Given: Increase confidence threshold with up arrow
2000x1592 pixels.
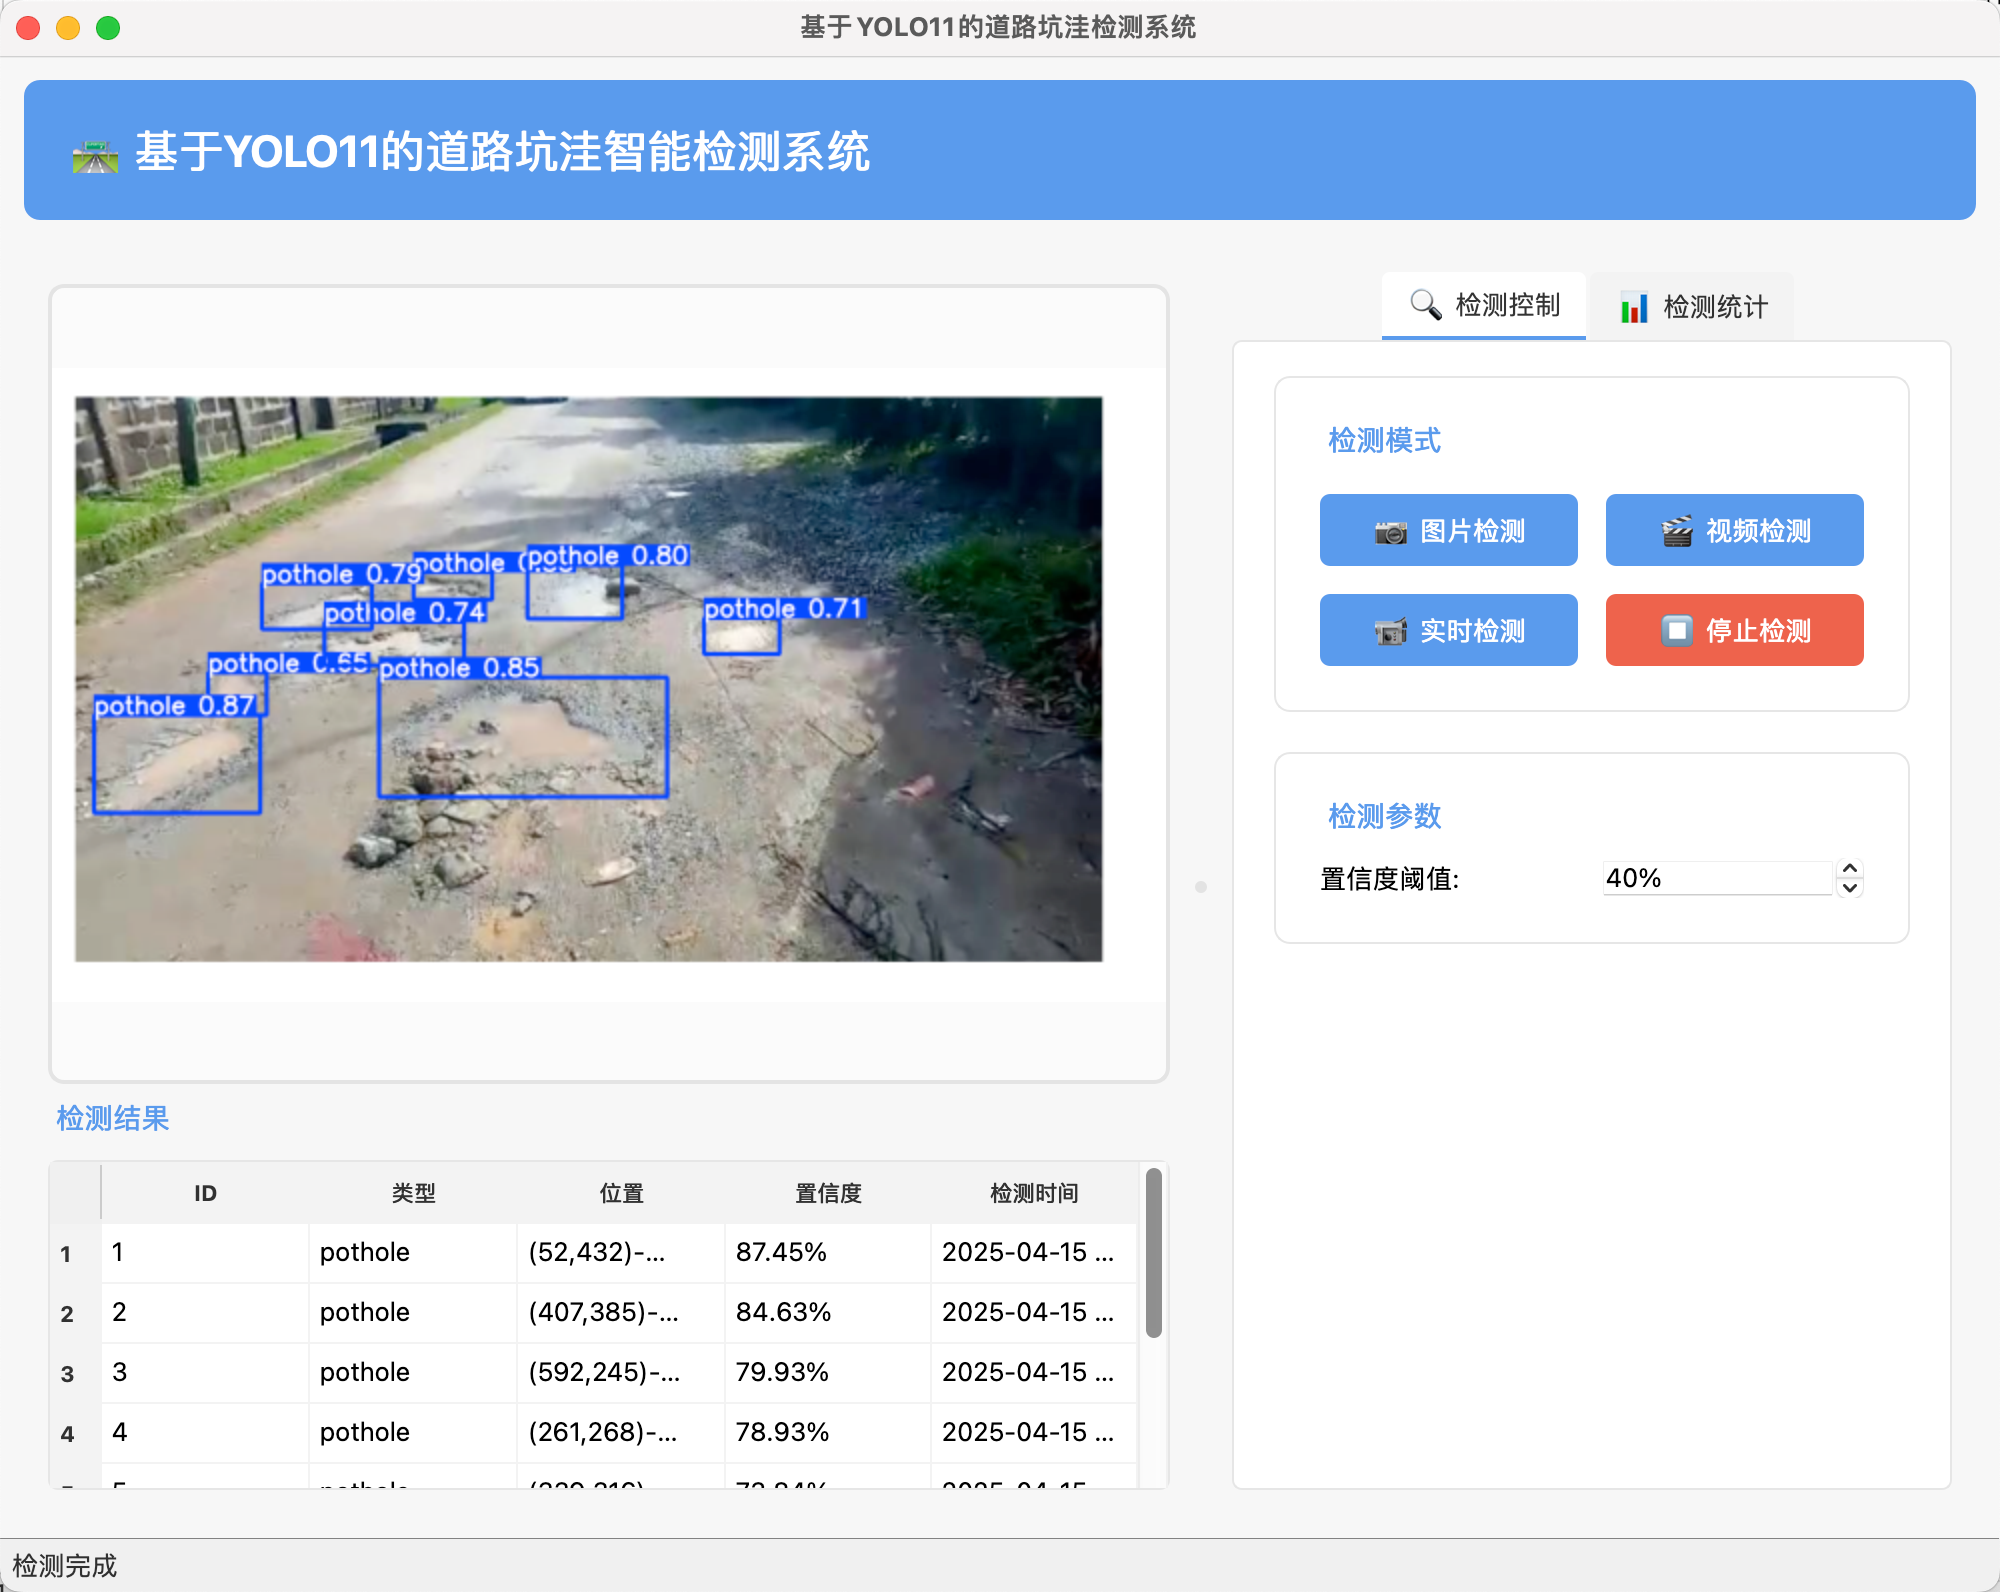Looking at the screenshot, I should click(x=1850, y=868).
